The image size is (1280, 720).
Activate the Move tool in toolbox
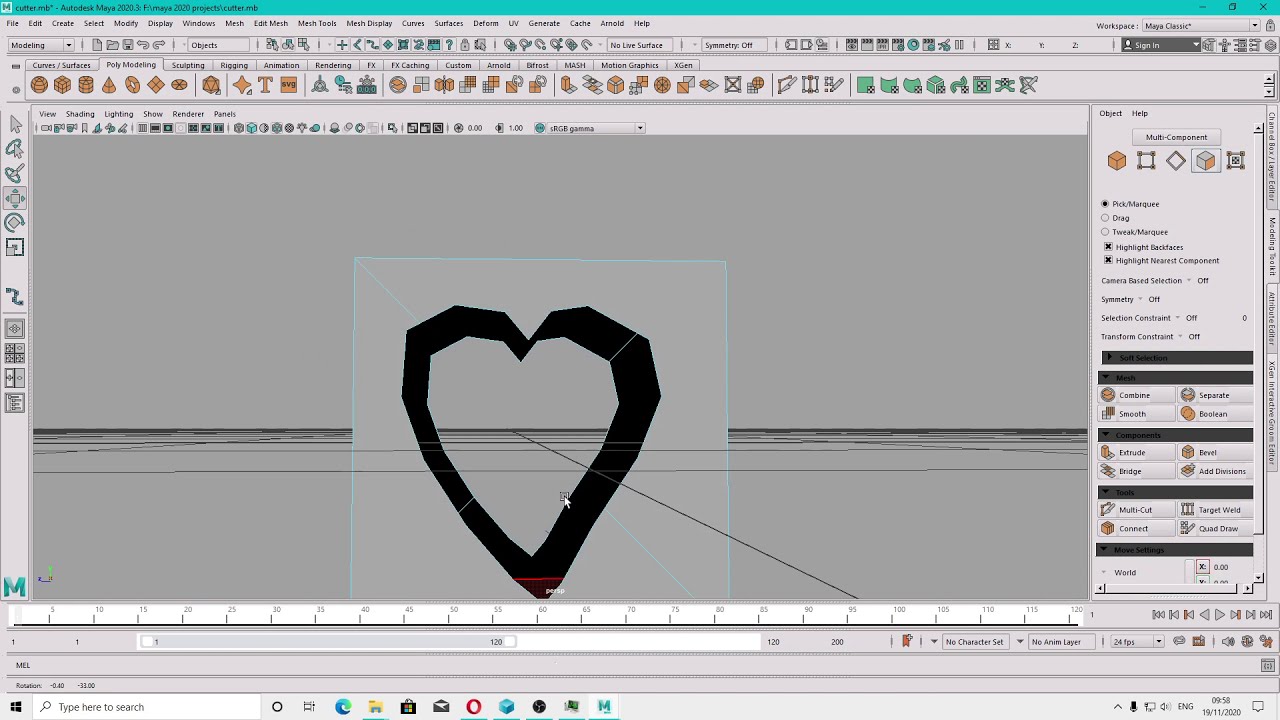[15, 198]
